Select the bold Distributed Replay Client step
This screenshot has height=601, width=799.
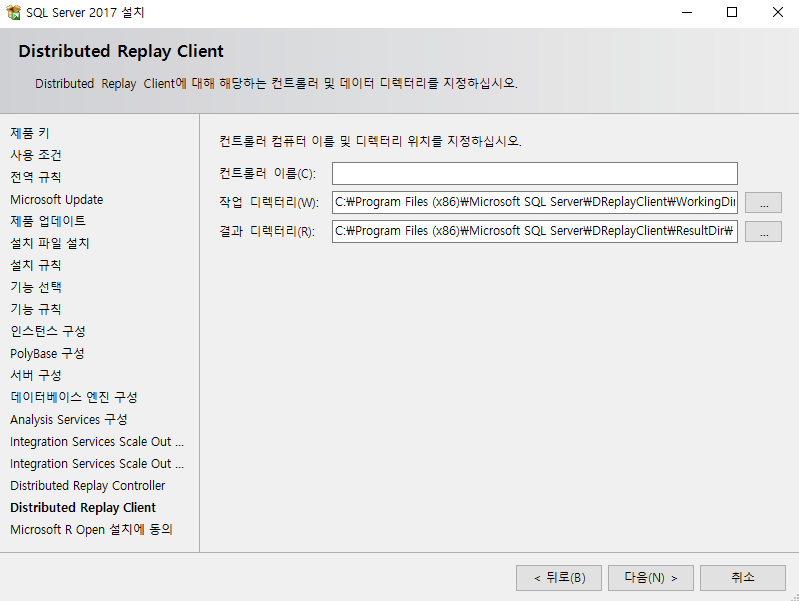click(83, 508)
